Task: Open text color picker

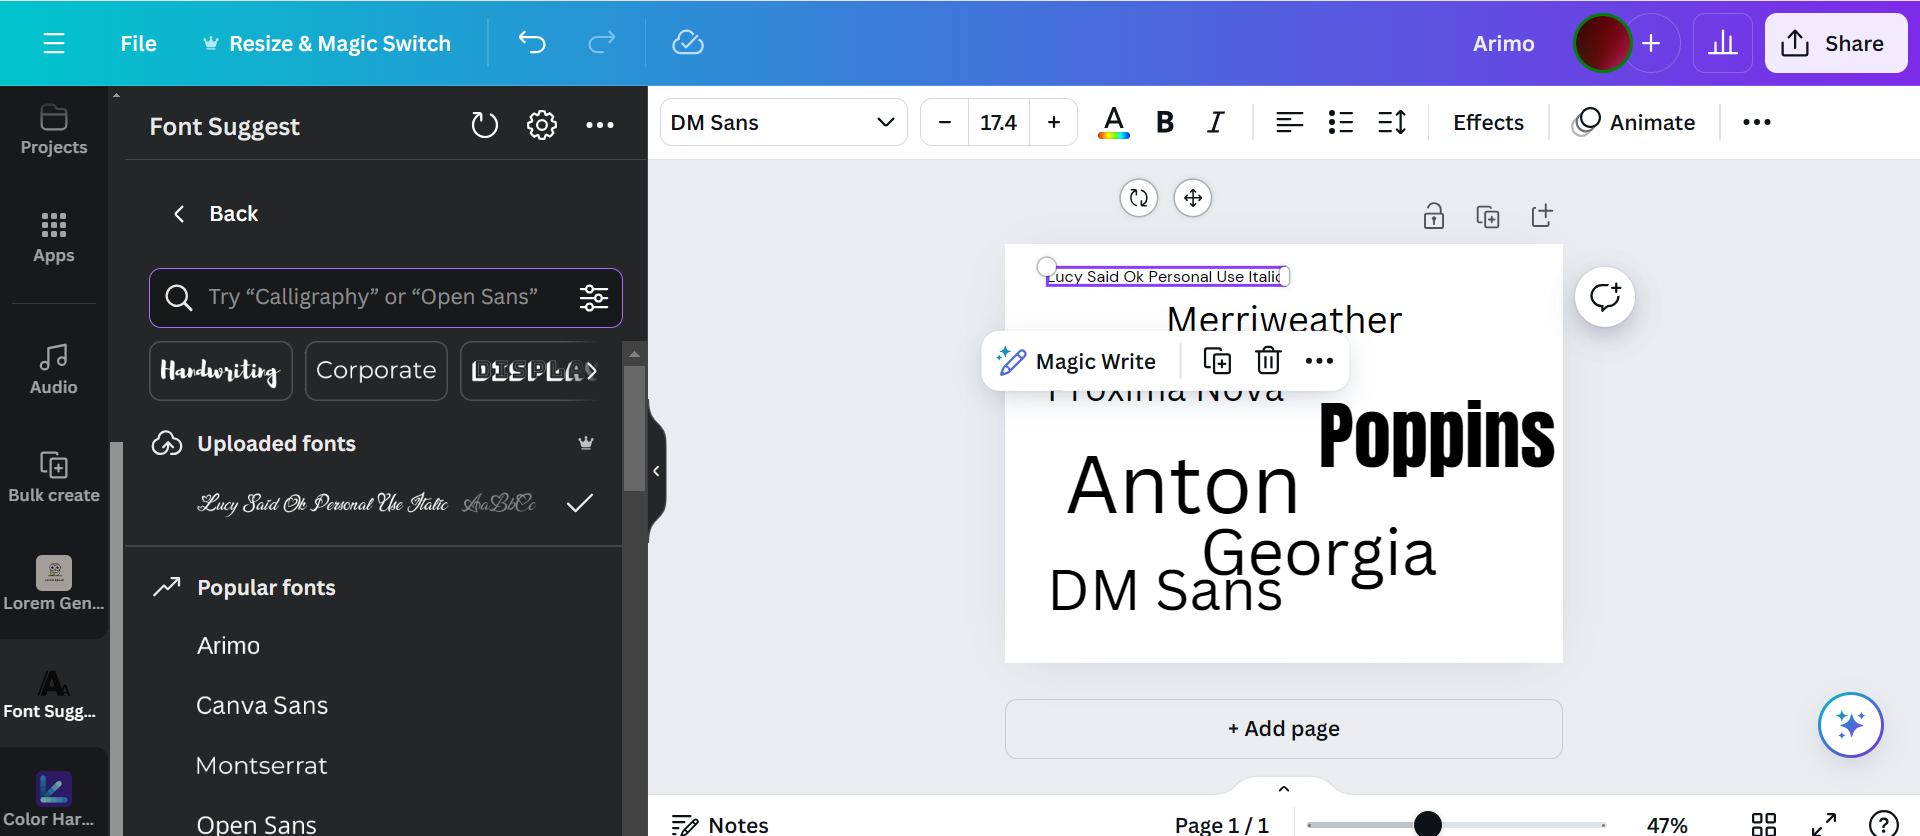Action: click(x=1114, y=122)
